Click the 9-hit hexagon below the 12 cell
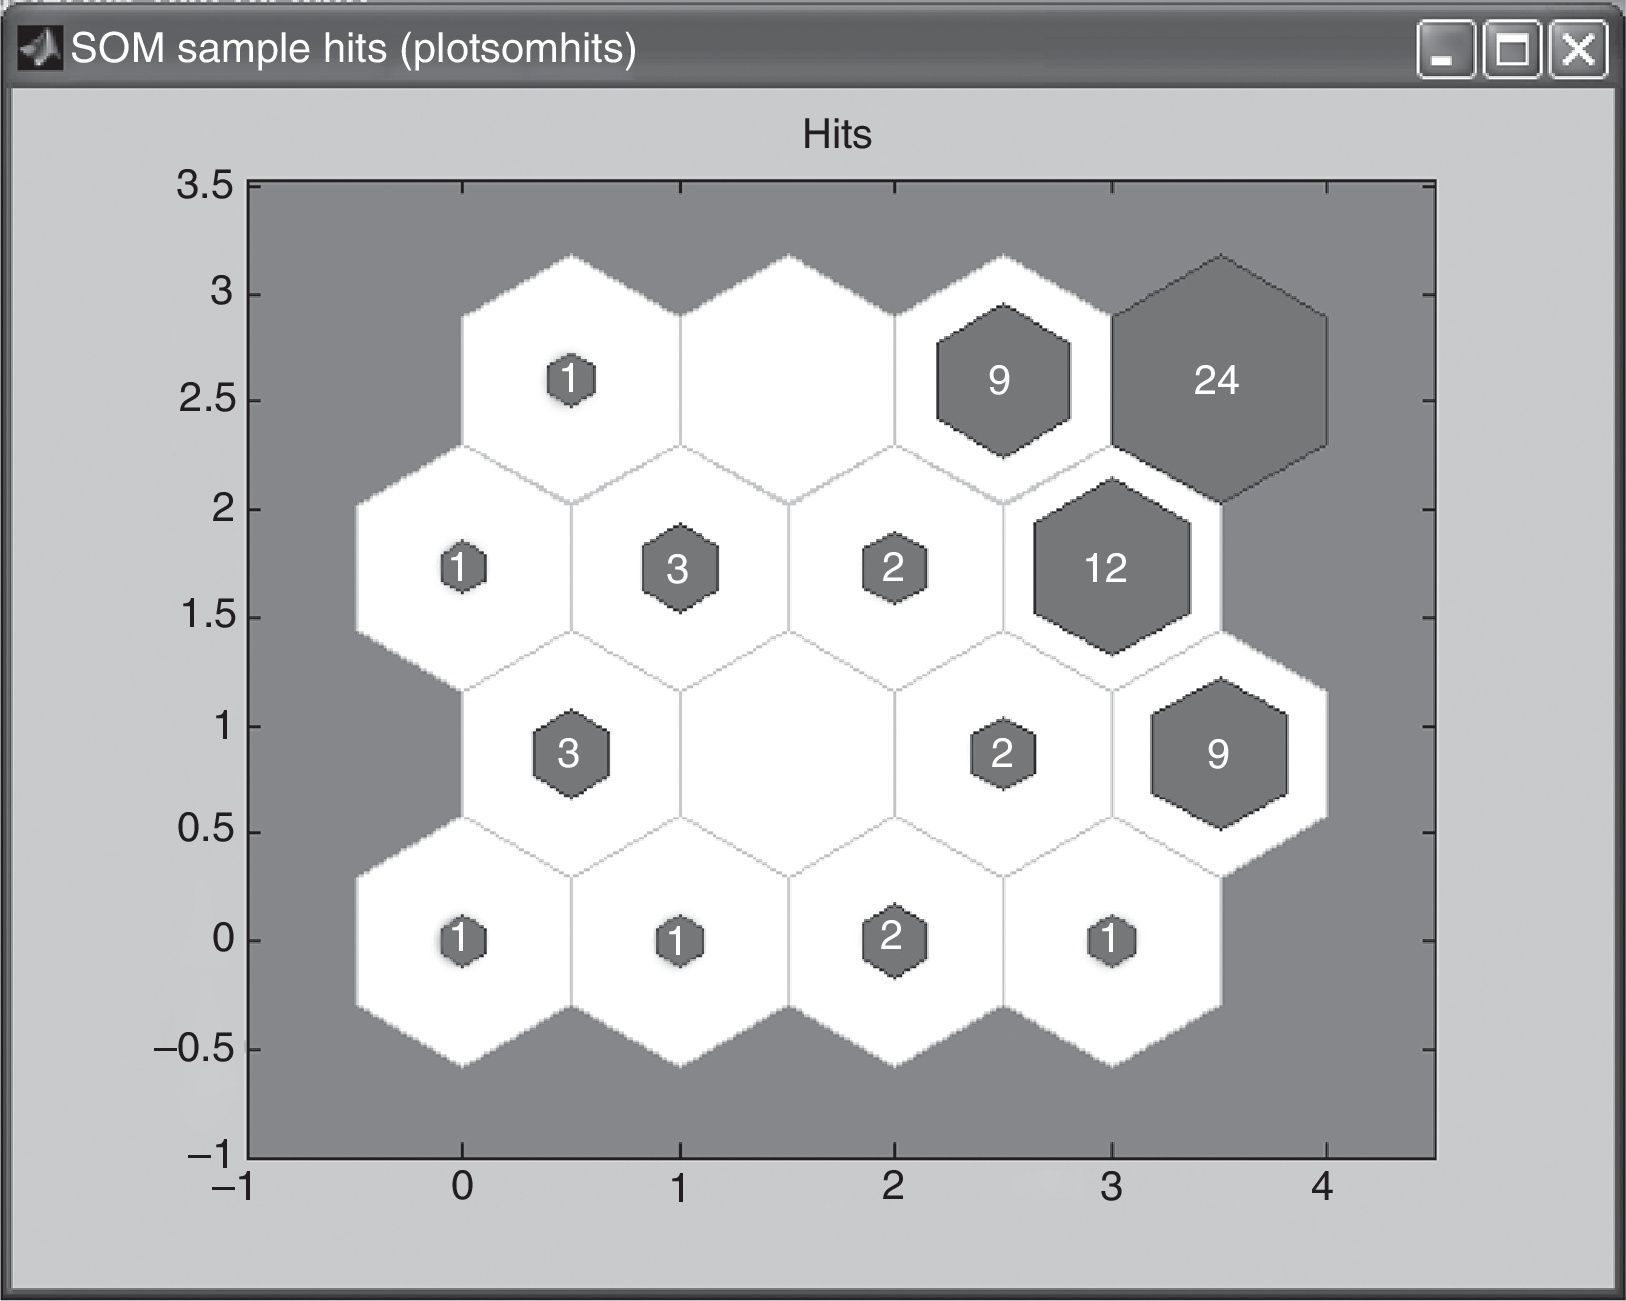This screenshot has width=1626, height=1301. (x=1219, y=754)
